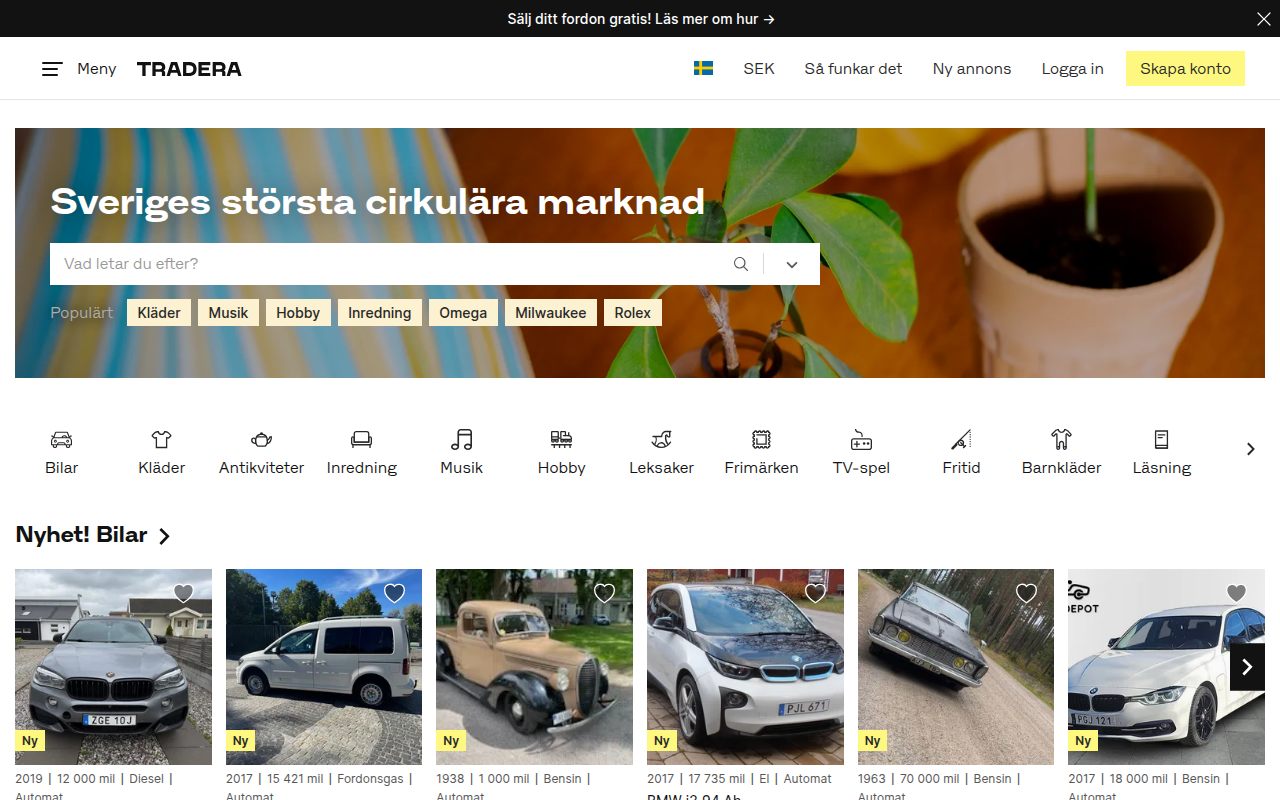
Task: Open the Hobby train icon
Action: pos(562,439)
